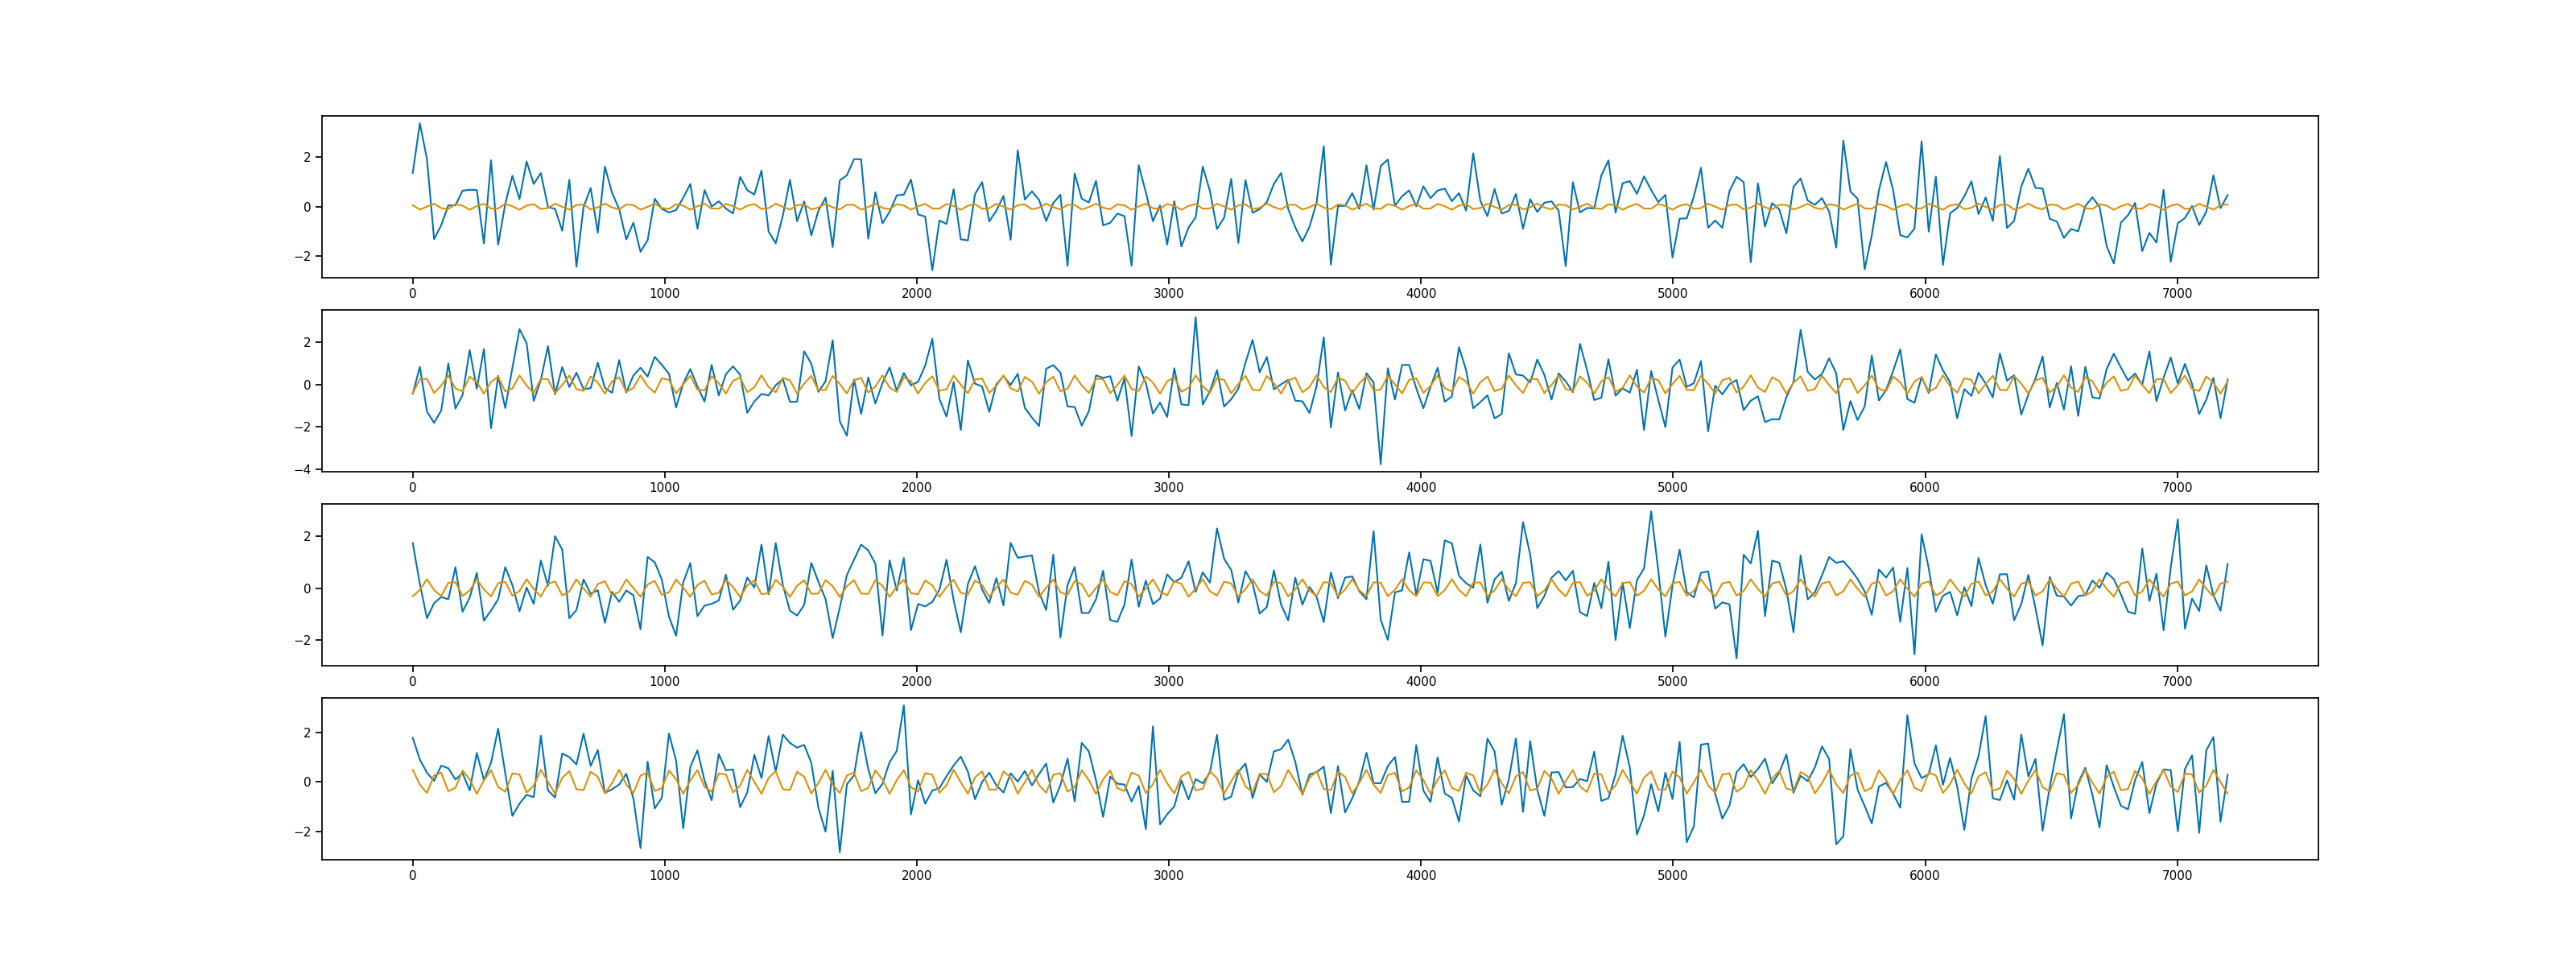Click the 0 x-axis label under top plot
This screenshot has width=2576, height=966.
coord(412,294)
